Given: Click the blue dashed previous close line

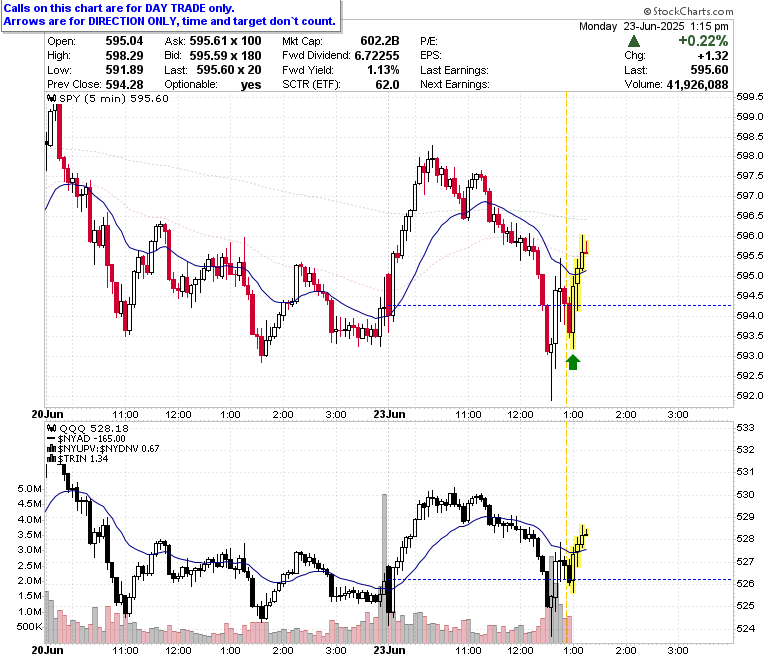Looking at the screenshot, I should 562,305.
